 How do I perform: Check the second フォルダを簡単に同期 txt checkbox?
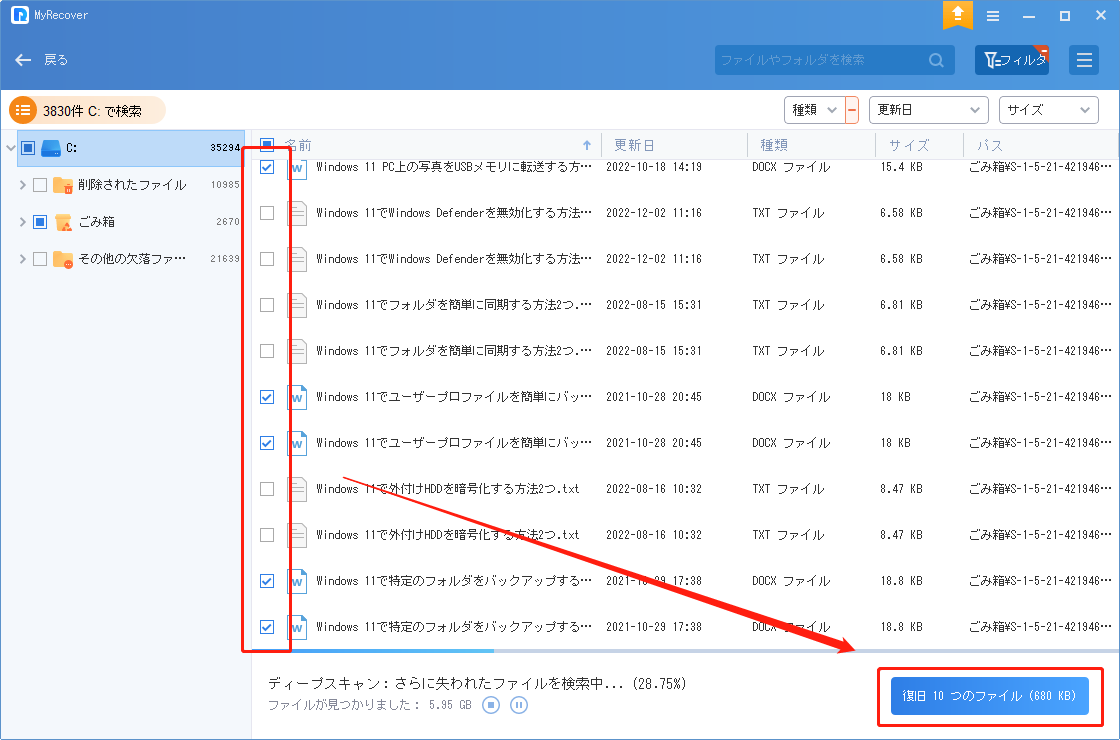266,351
